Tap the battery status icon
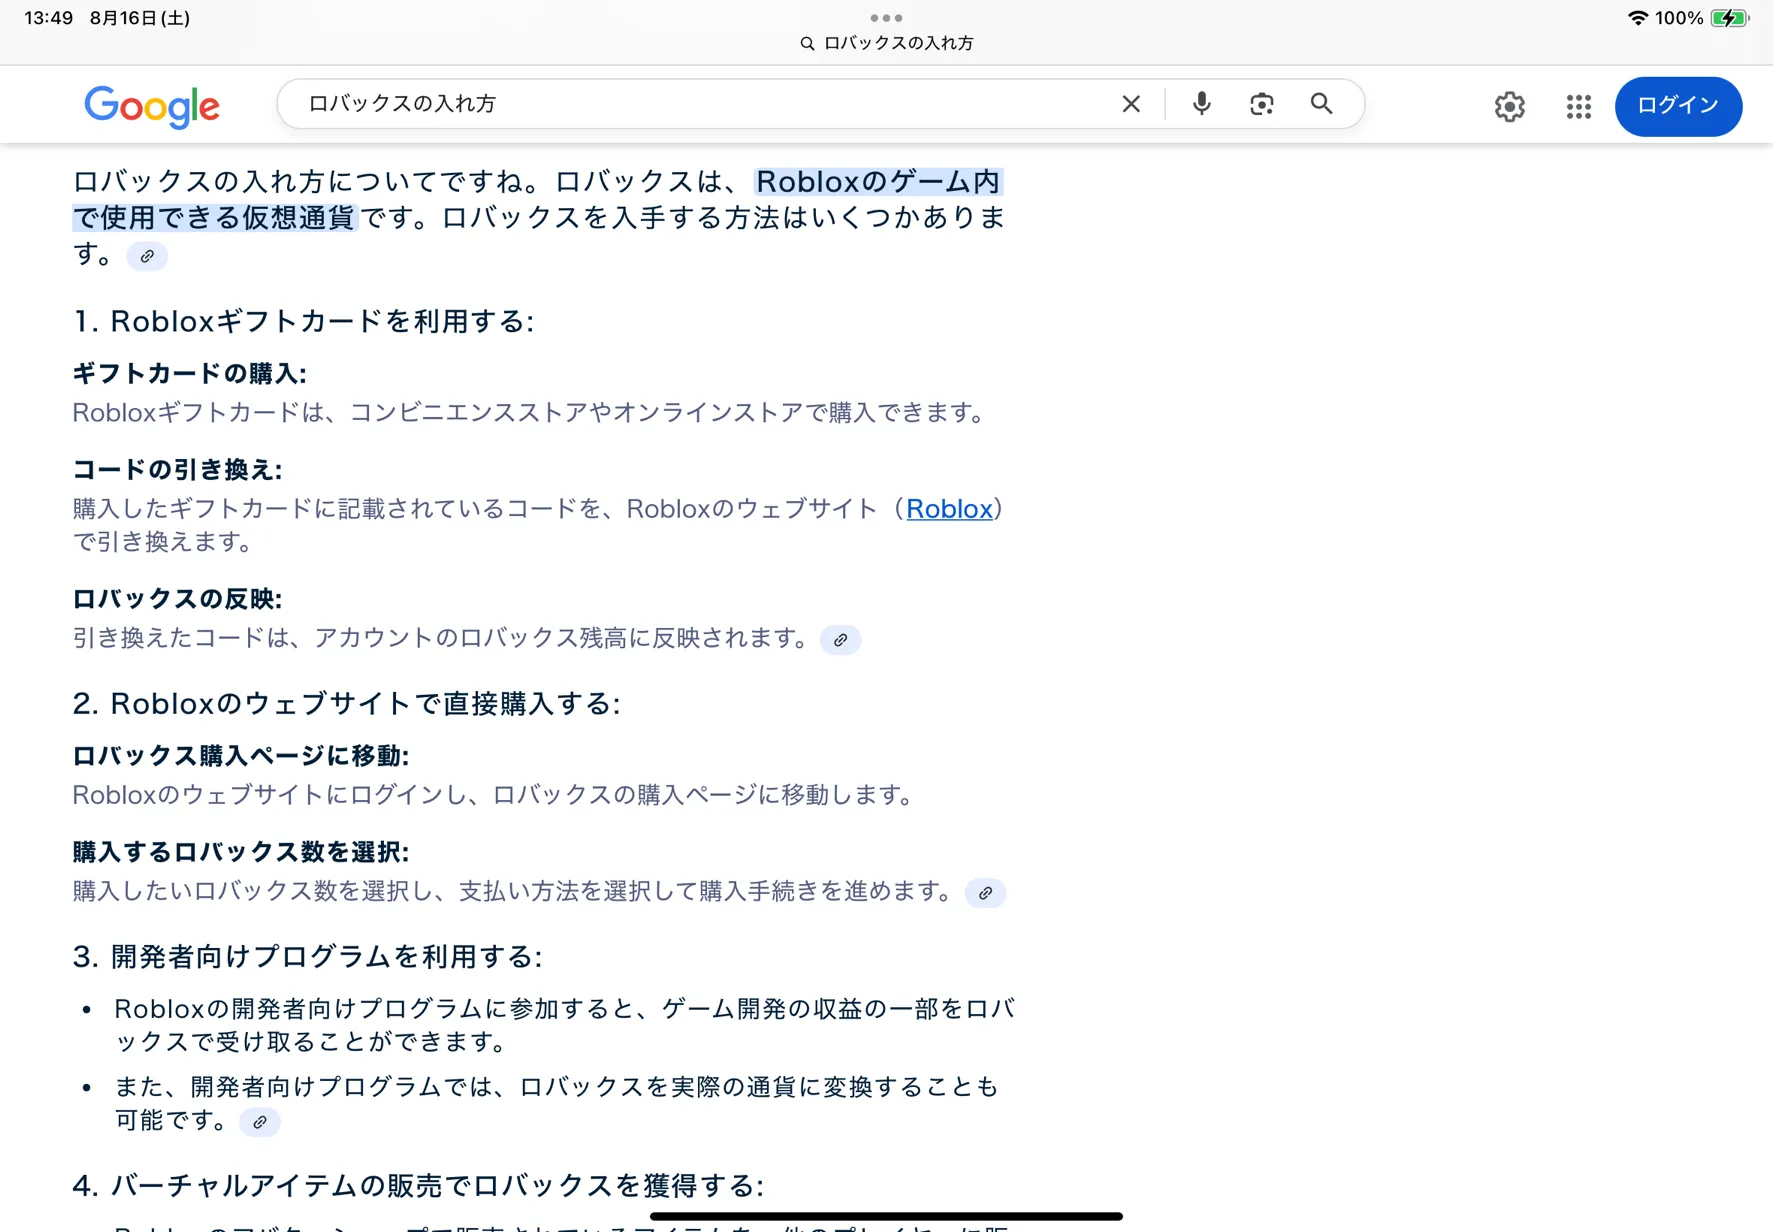This screenshot has width=1773, height=1232. point(1729,18)
